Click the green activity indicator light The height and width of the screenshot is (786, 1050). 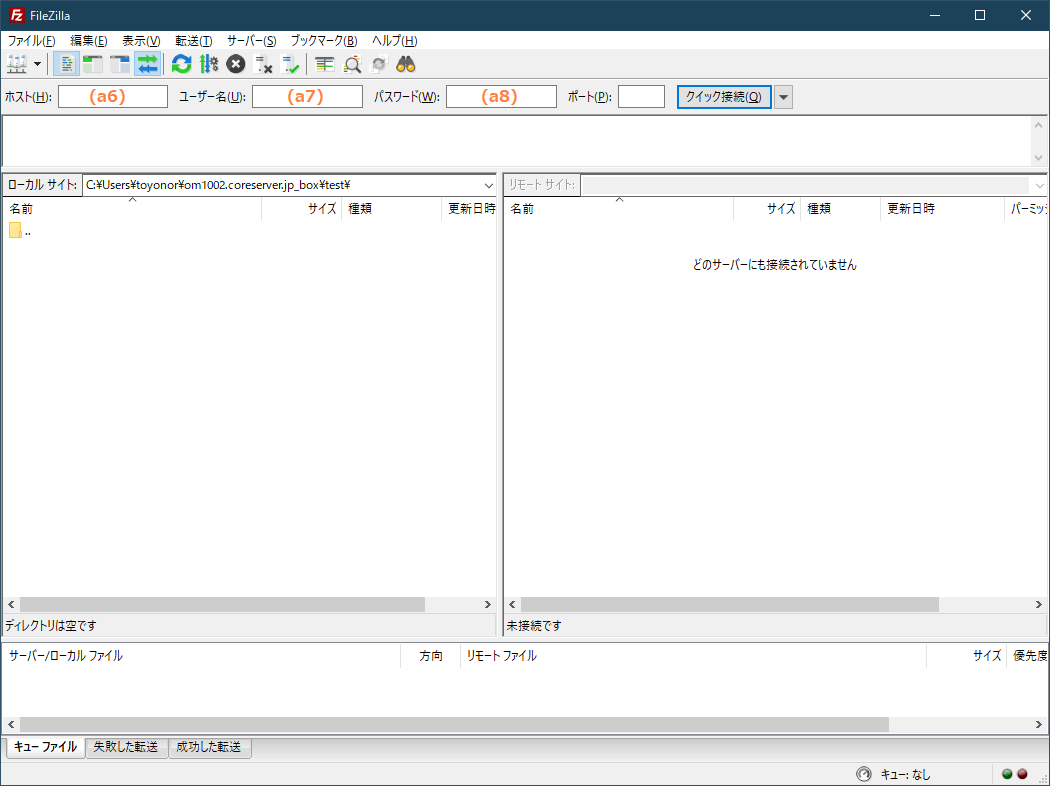click(x=1007, y=774)
